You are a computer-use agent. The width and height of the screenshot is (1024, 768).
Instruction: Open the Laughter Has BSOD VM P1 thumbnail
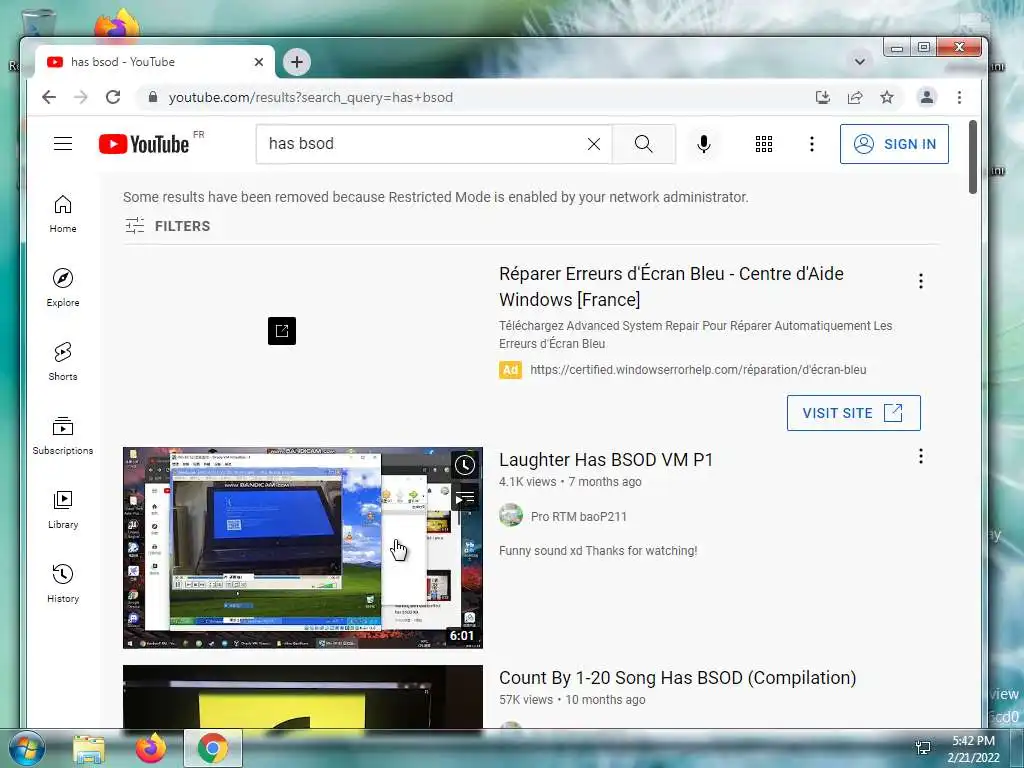click(x=302, y=548)
